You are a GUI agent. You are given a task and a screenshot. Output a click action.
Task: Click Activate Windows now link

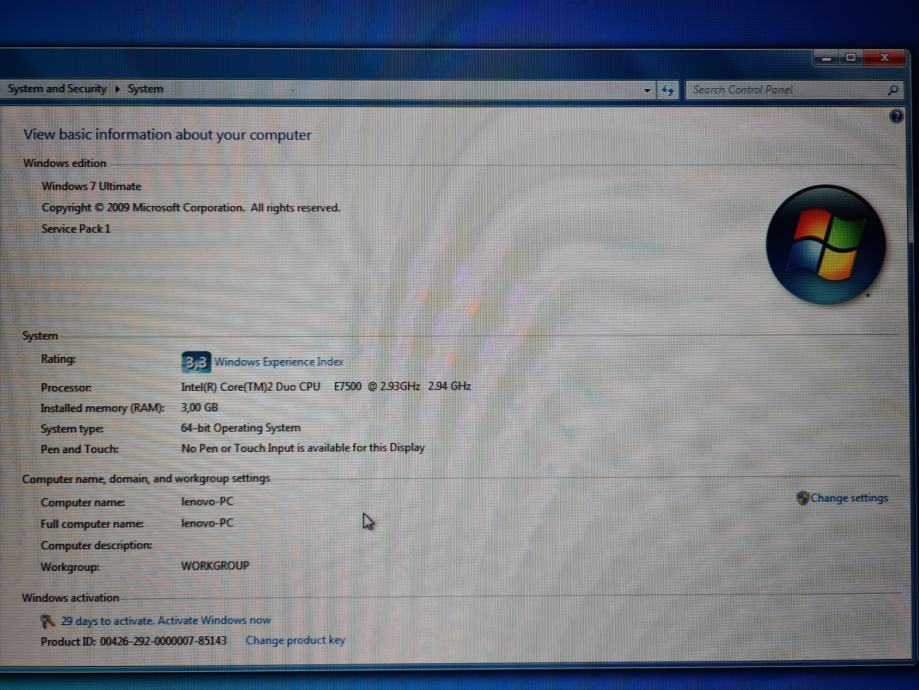[214, 620]
